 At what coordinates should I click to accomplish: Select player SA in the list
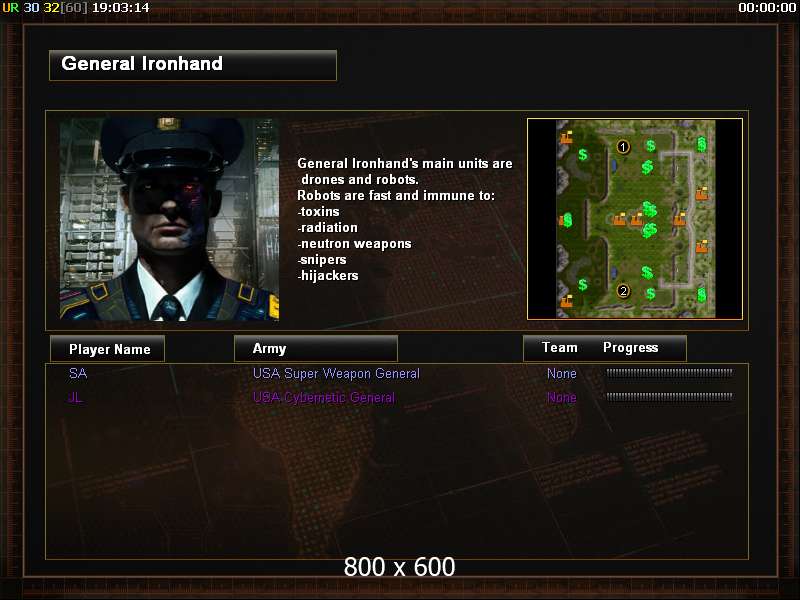coord(78,373)
